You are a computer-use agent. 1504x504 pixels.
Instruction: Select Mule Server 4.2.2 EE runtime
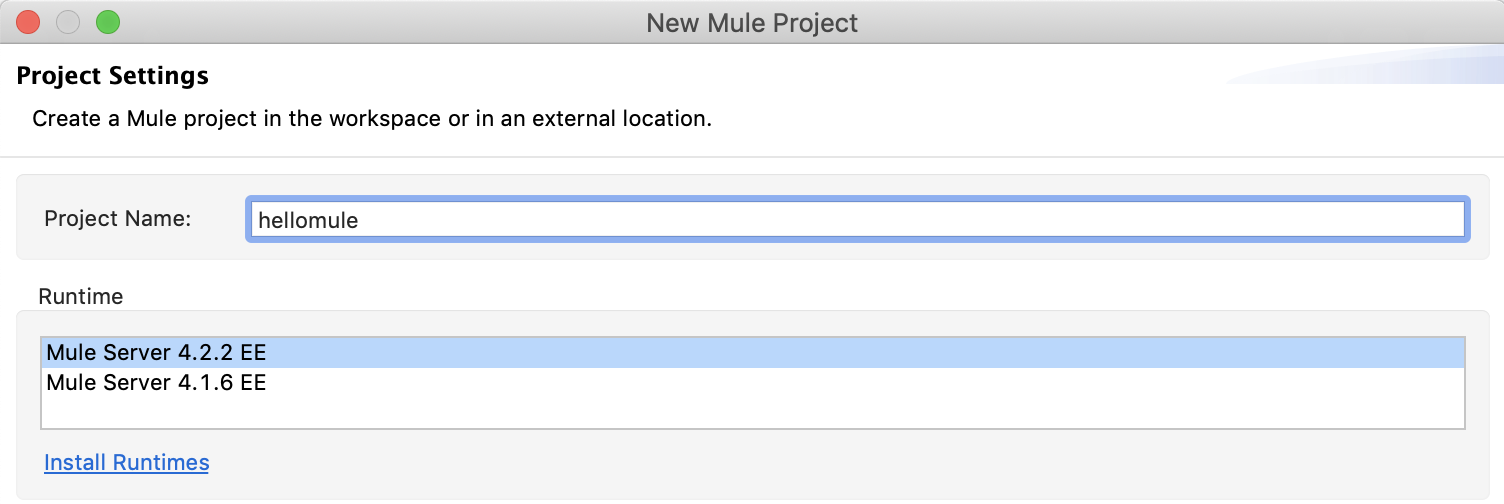156,352
